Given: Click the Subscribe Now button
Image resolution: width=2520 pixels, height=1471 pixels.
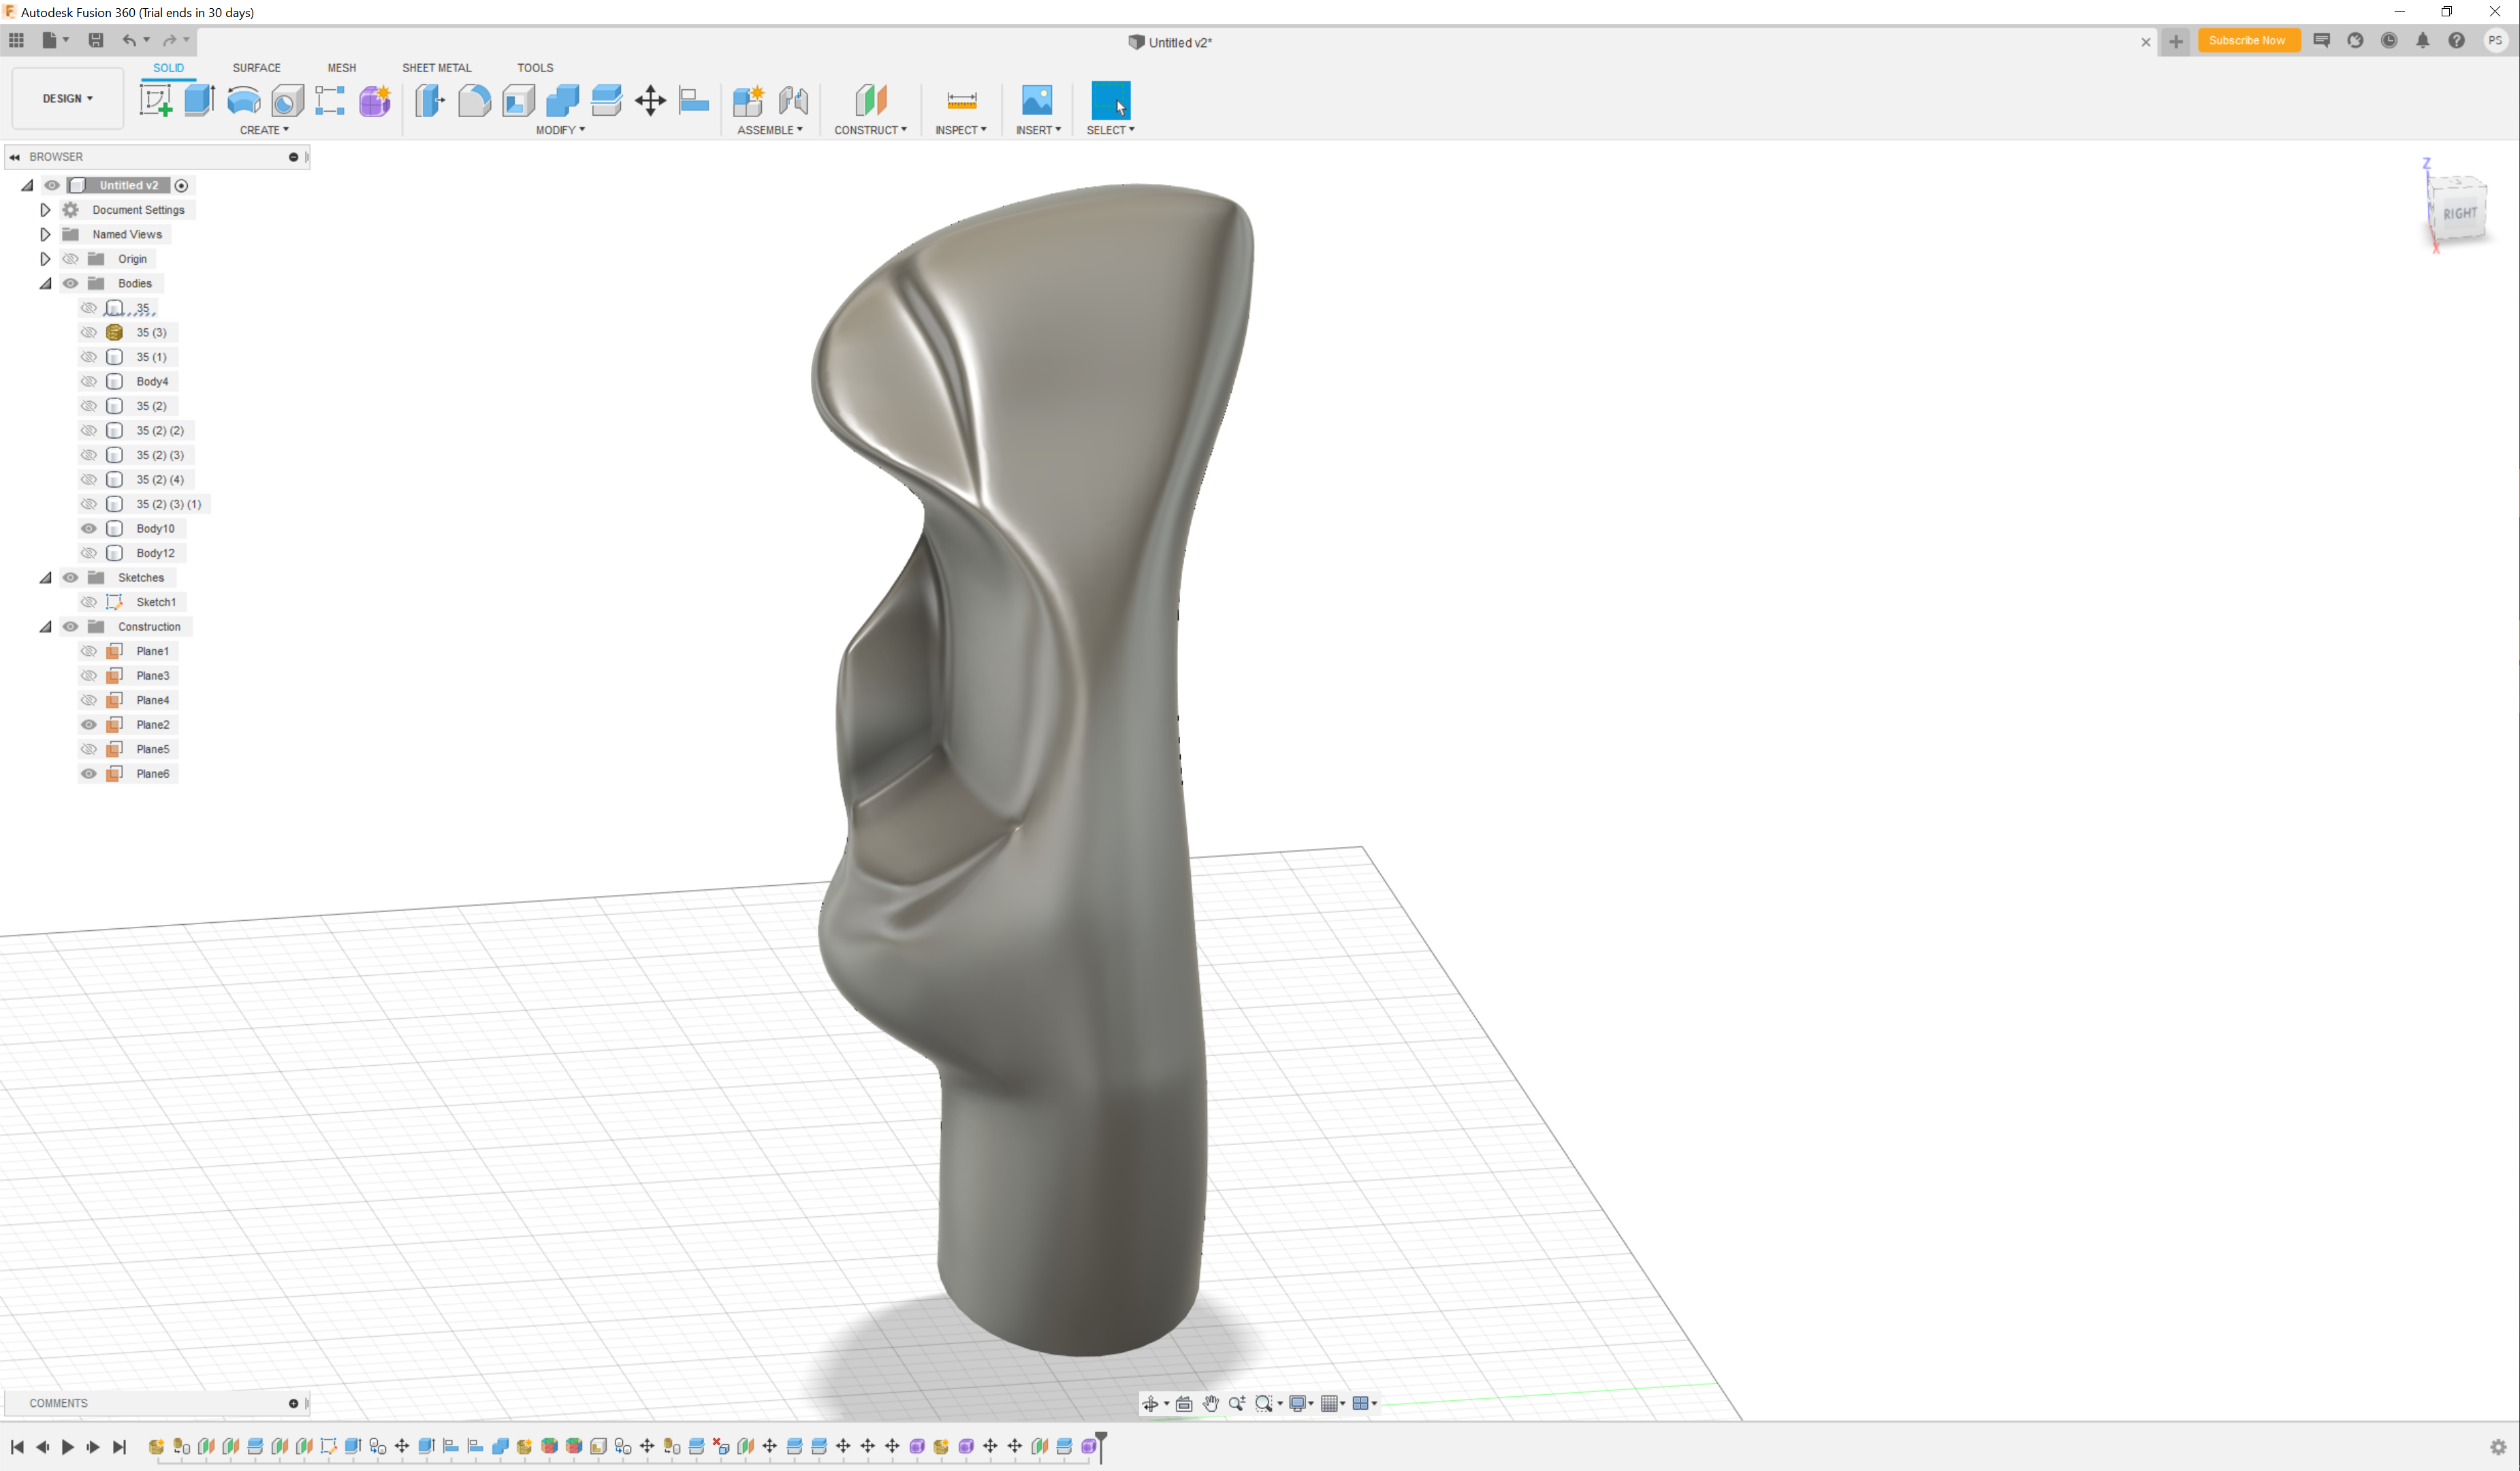Looking at the screenshot, I should pyautogui.click(x=2247, y=41).
